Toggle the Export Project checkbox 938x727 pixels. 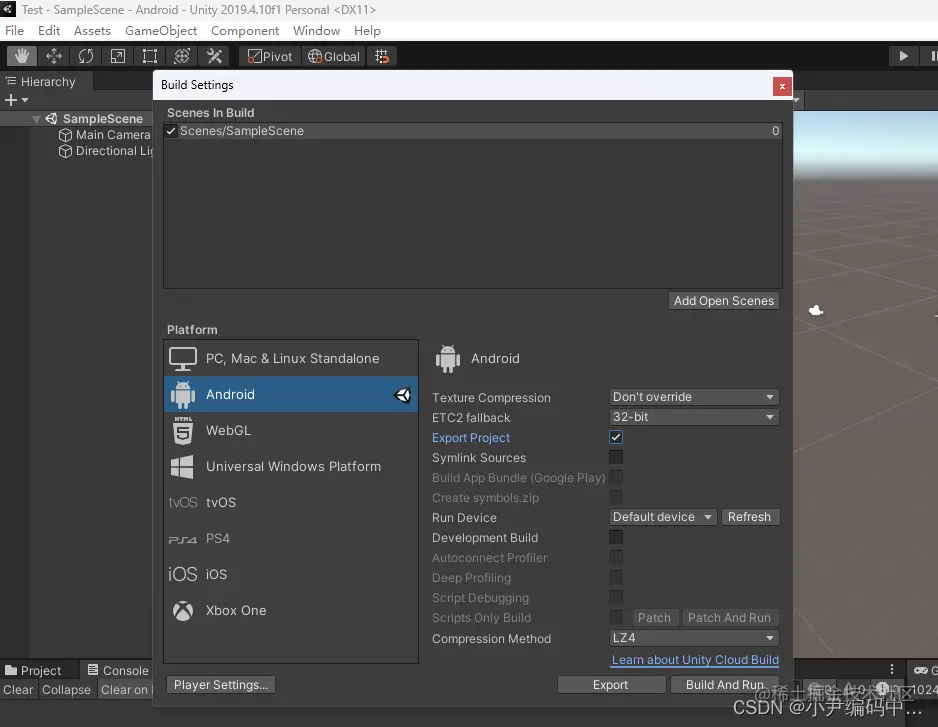[616, 437]
